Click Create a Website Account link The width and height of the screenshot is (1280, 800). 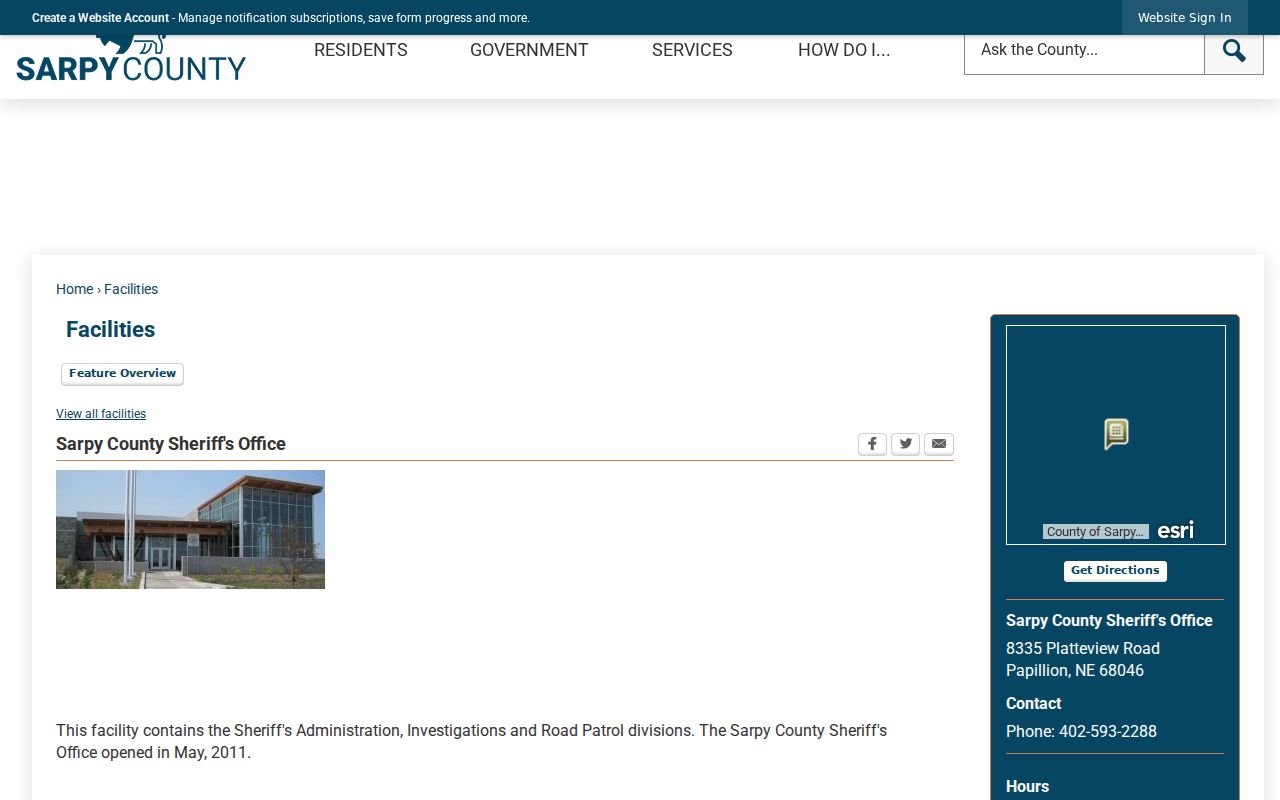pos(100,18)
